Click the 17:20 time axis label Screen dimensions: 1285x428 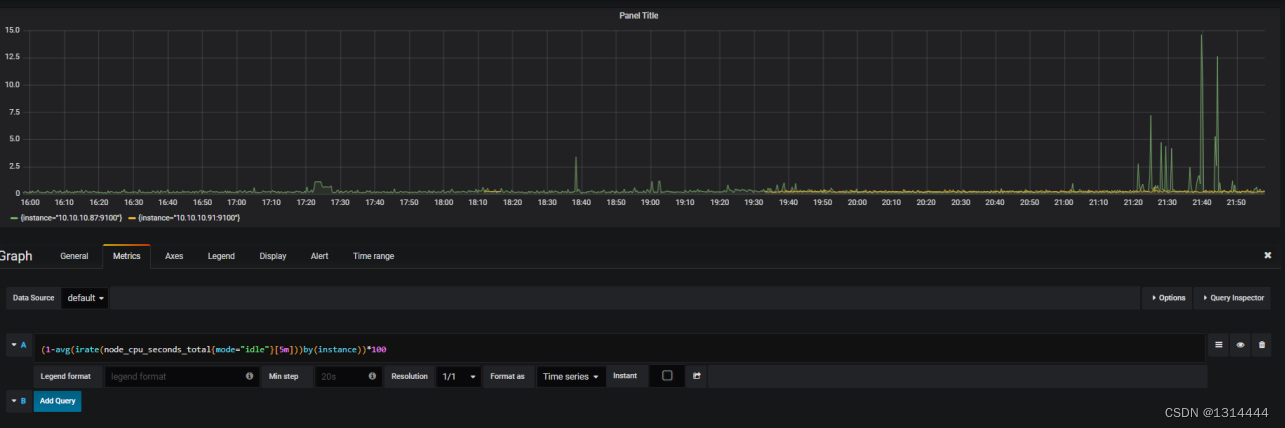[306, 202]
